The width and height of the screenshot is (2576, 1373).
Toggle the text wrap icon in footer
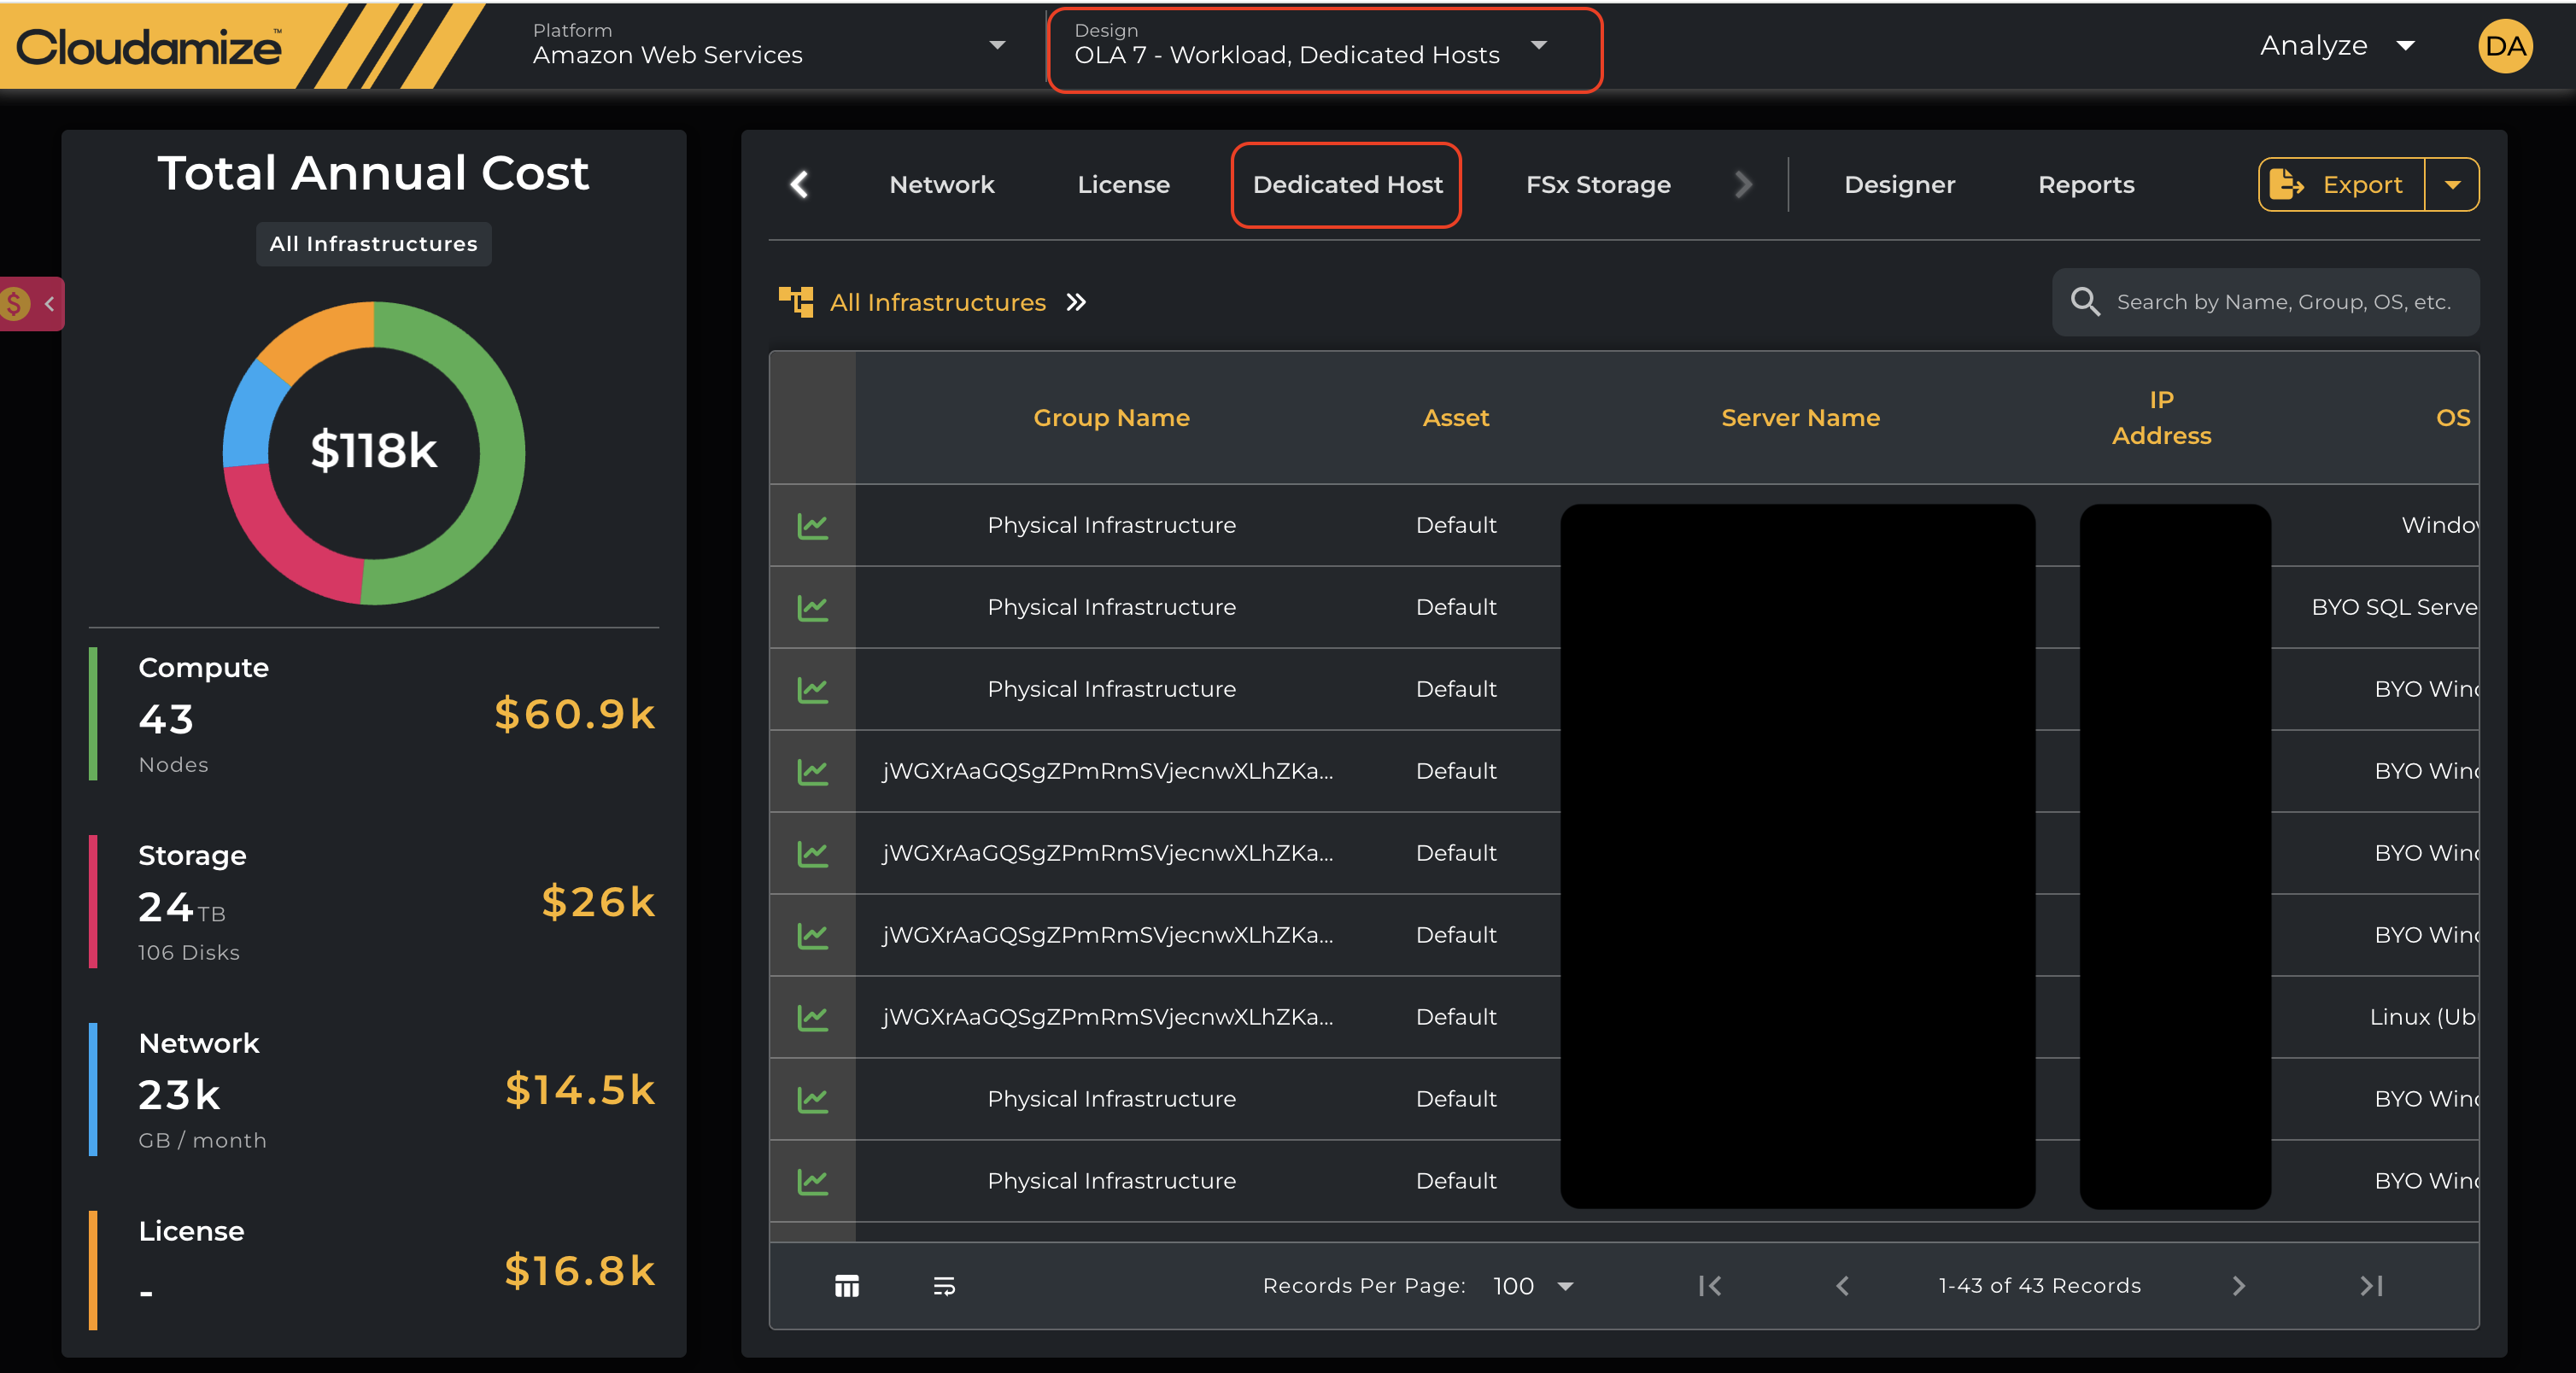(943, 1286)
